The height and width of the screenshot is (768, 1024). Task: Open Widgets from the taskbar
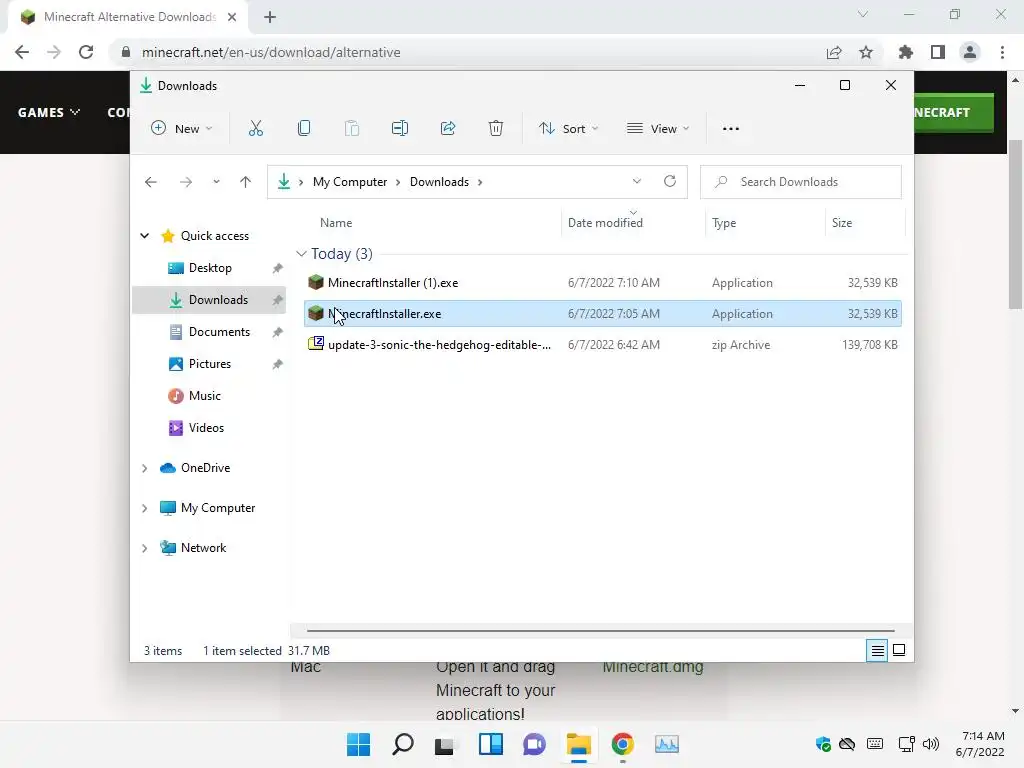tap(490, 744)
